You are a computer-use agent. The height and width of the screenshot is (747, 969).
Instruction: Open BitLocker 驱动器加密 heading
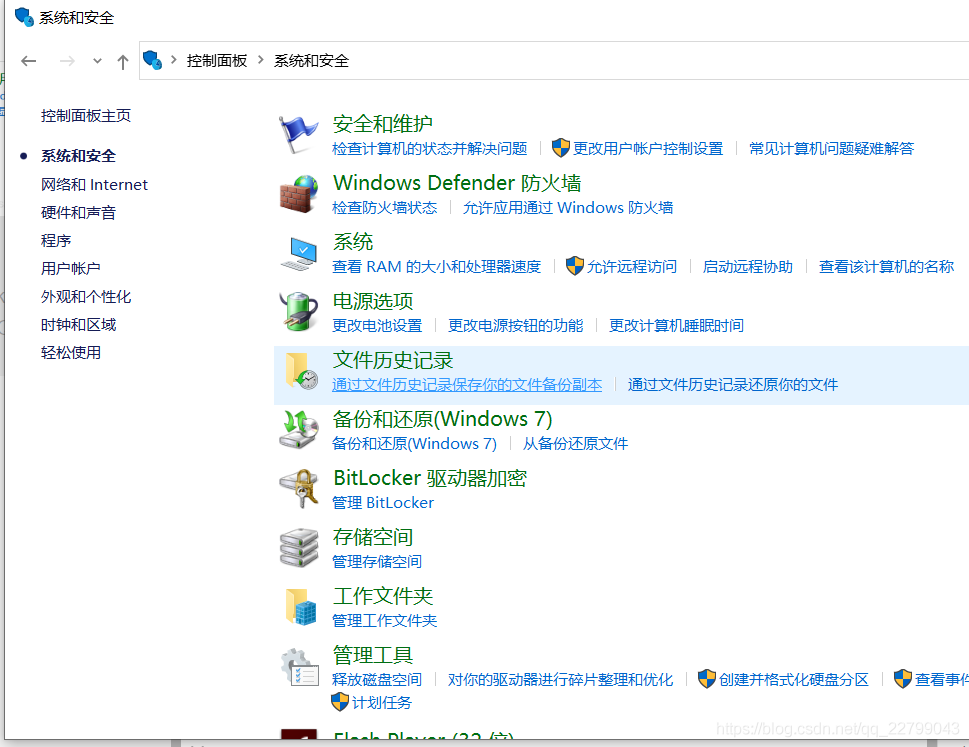click(x=430, y=478)
